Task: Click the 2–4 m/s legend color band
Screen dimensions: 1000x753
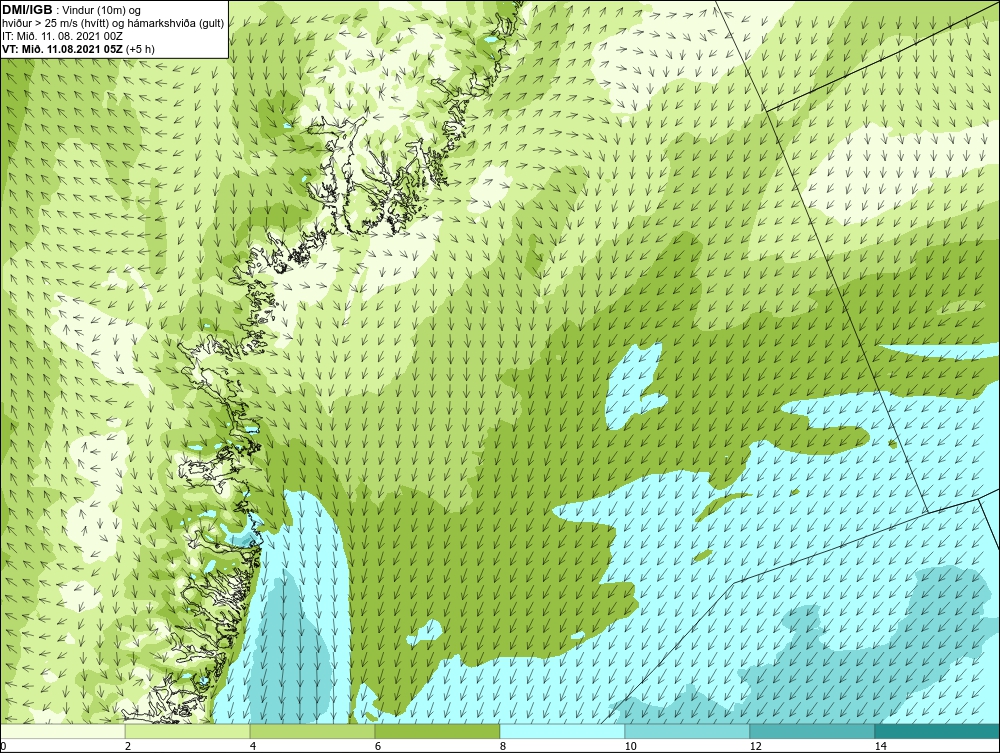Action: [188, 731]
